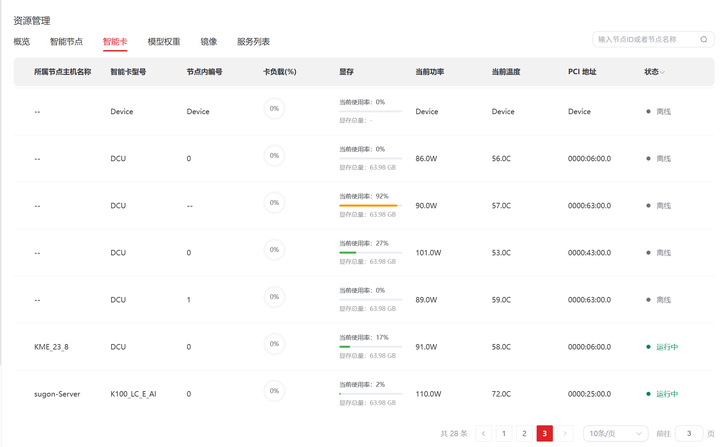Switch to the 镜像 tab

[208, 42]
